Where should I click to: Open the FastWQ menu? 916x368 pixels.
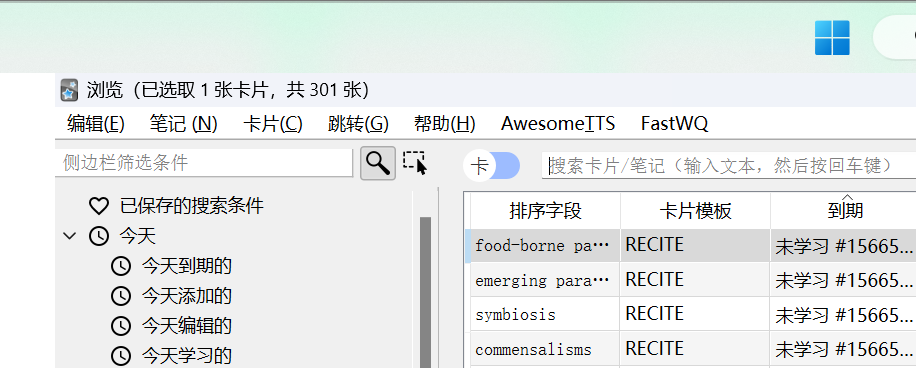click(x=674, y=124)
